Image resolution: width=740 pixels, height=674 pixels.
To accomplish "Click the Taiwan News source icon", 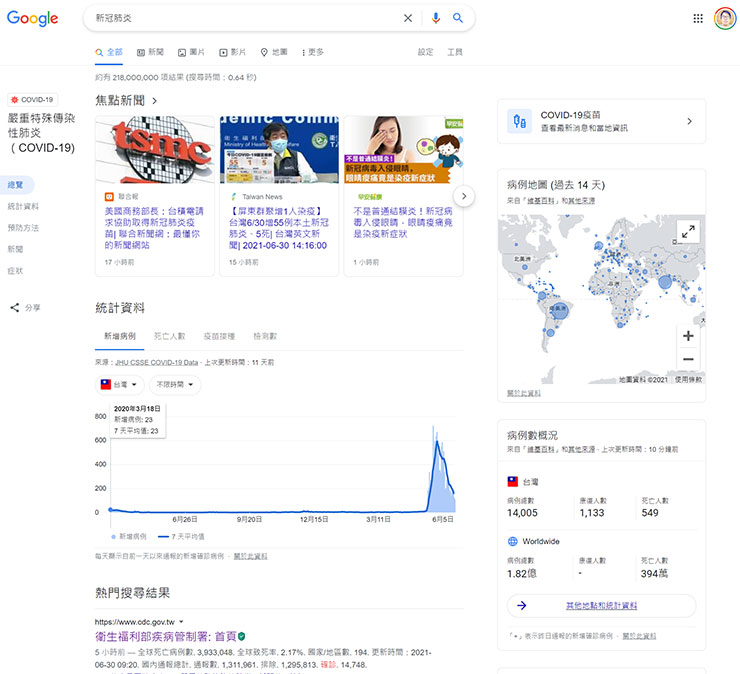I will [x=234, y=196].
